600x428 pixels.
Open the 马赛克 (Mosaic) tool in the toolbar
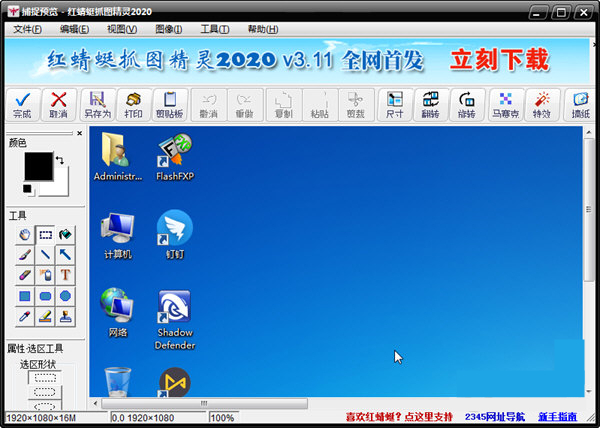(506, 104)
